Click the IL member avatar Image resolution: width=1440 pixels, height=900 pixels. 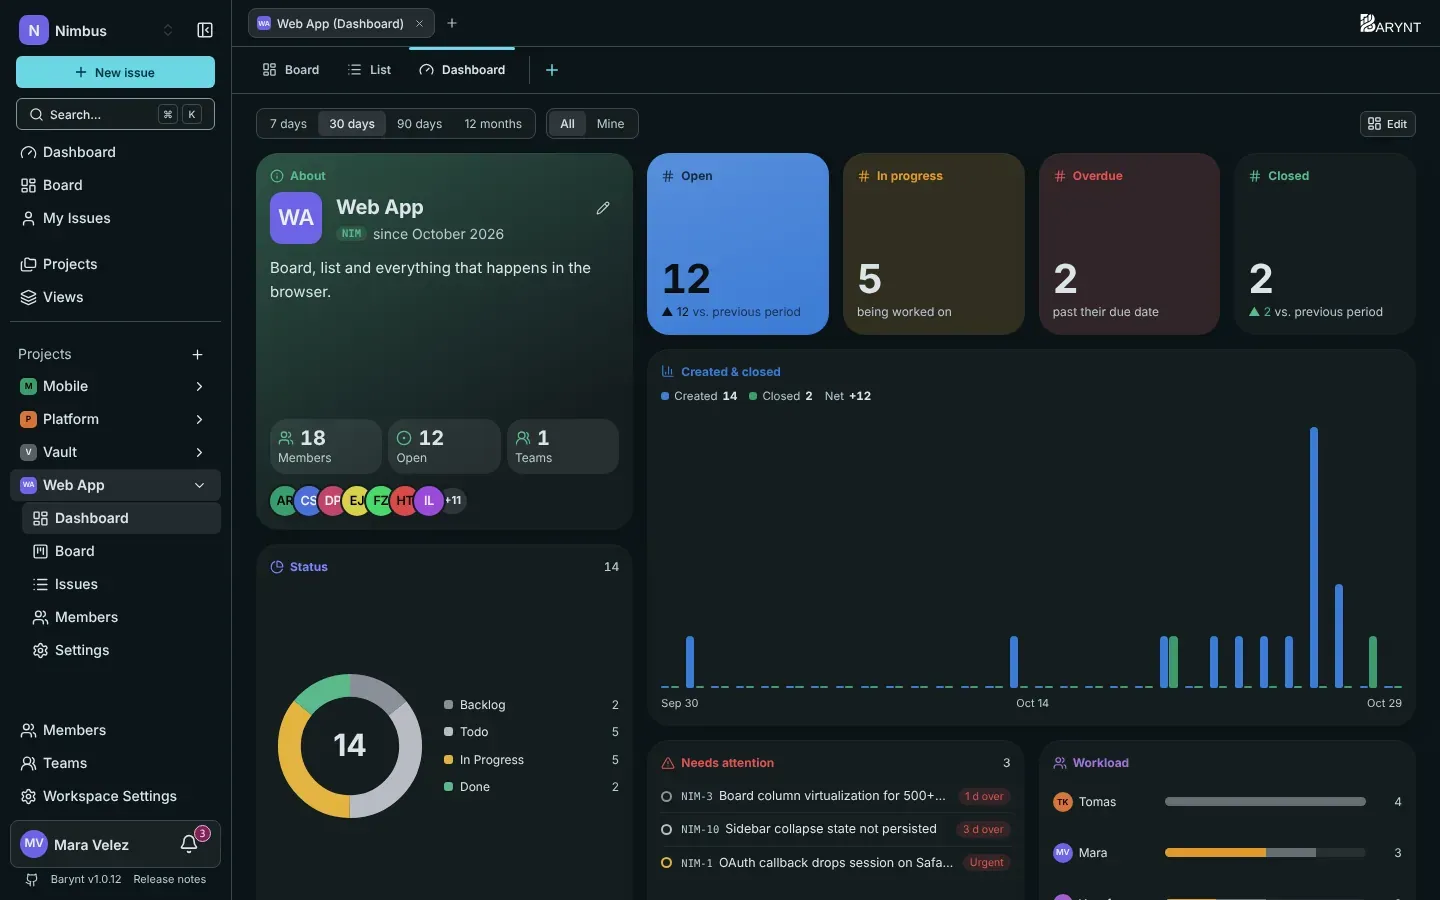coord(429,500)
